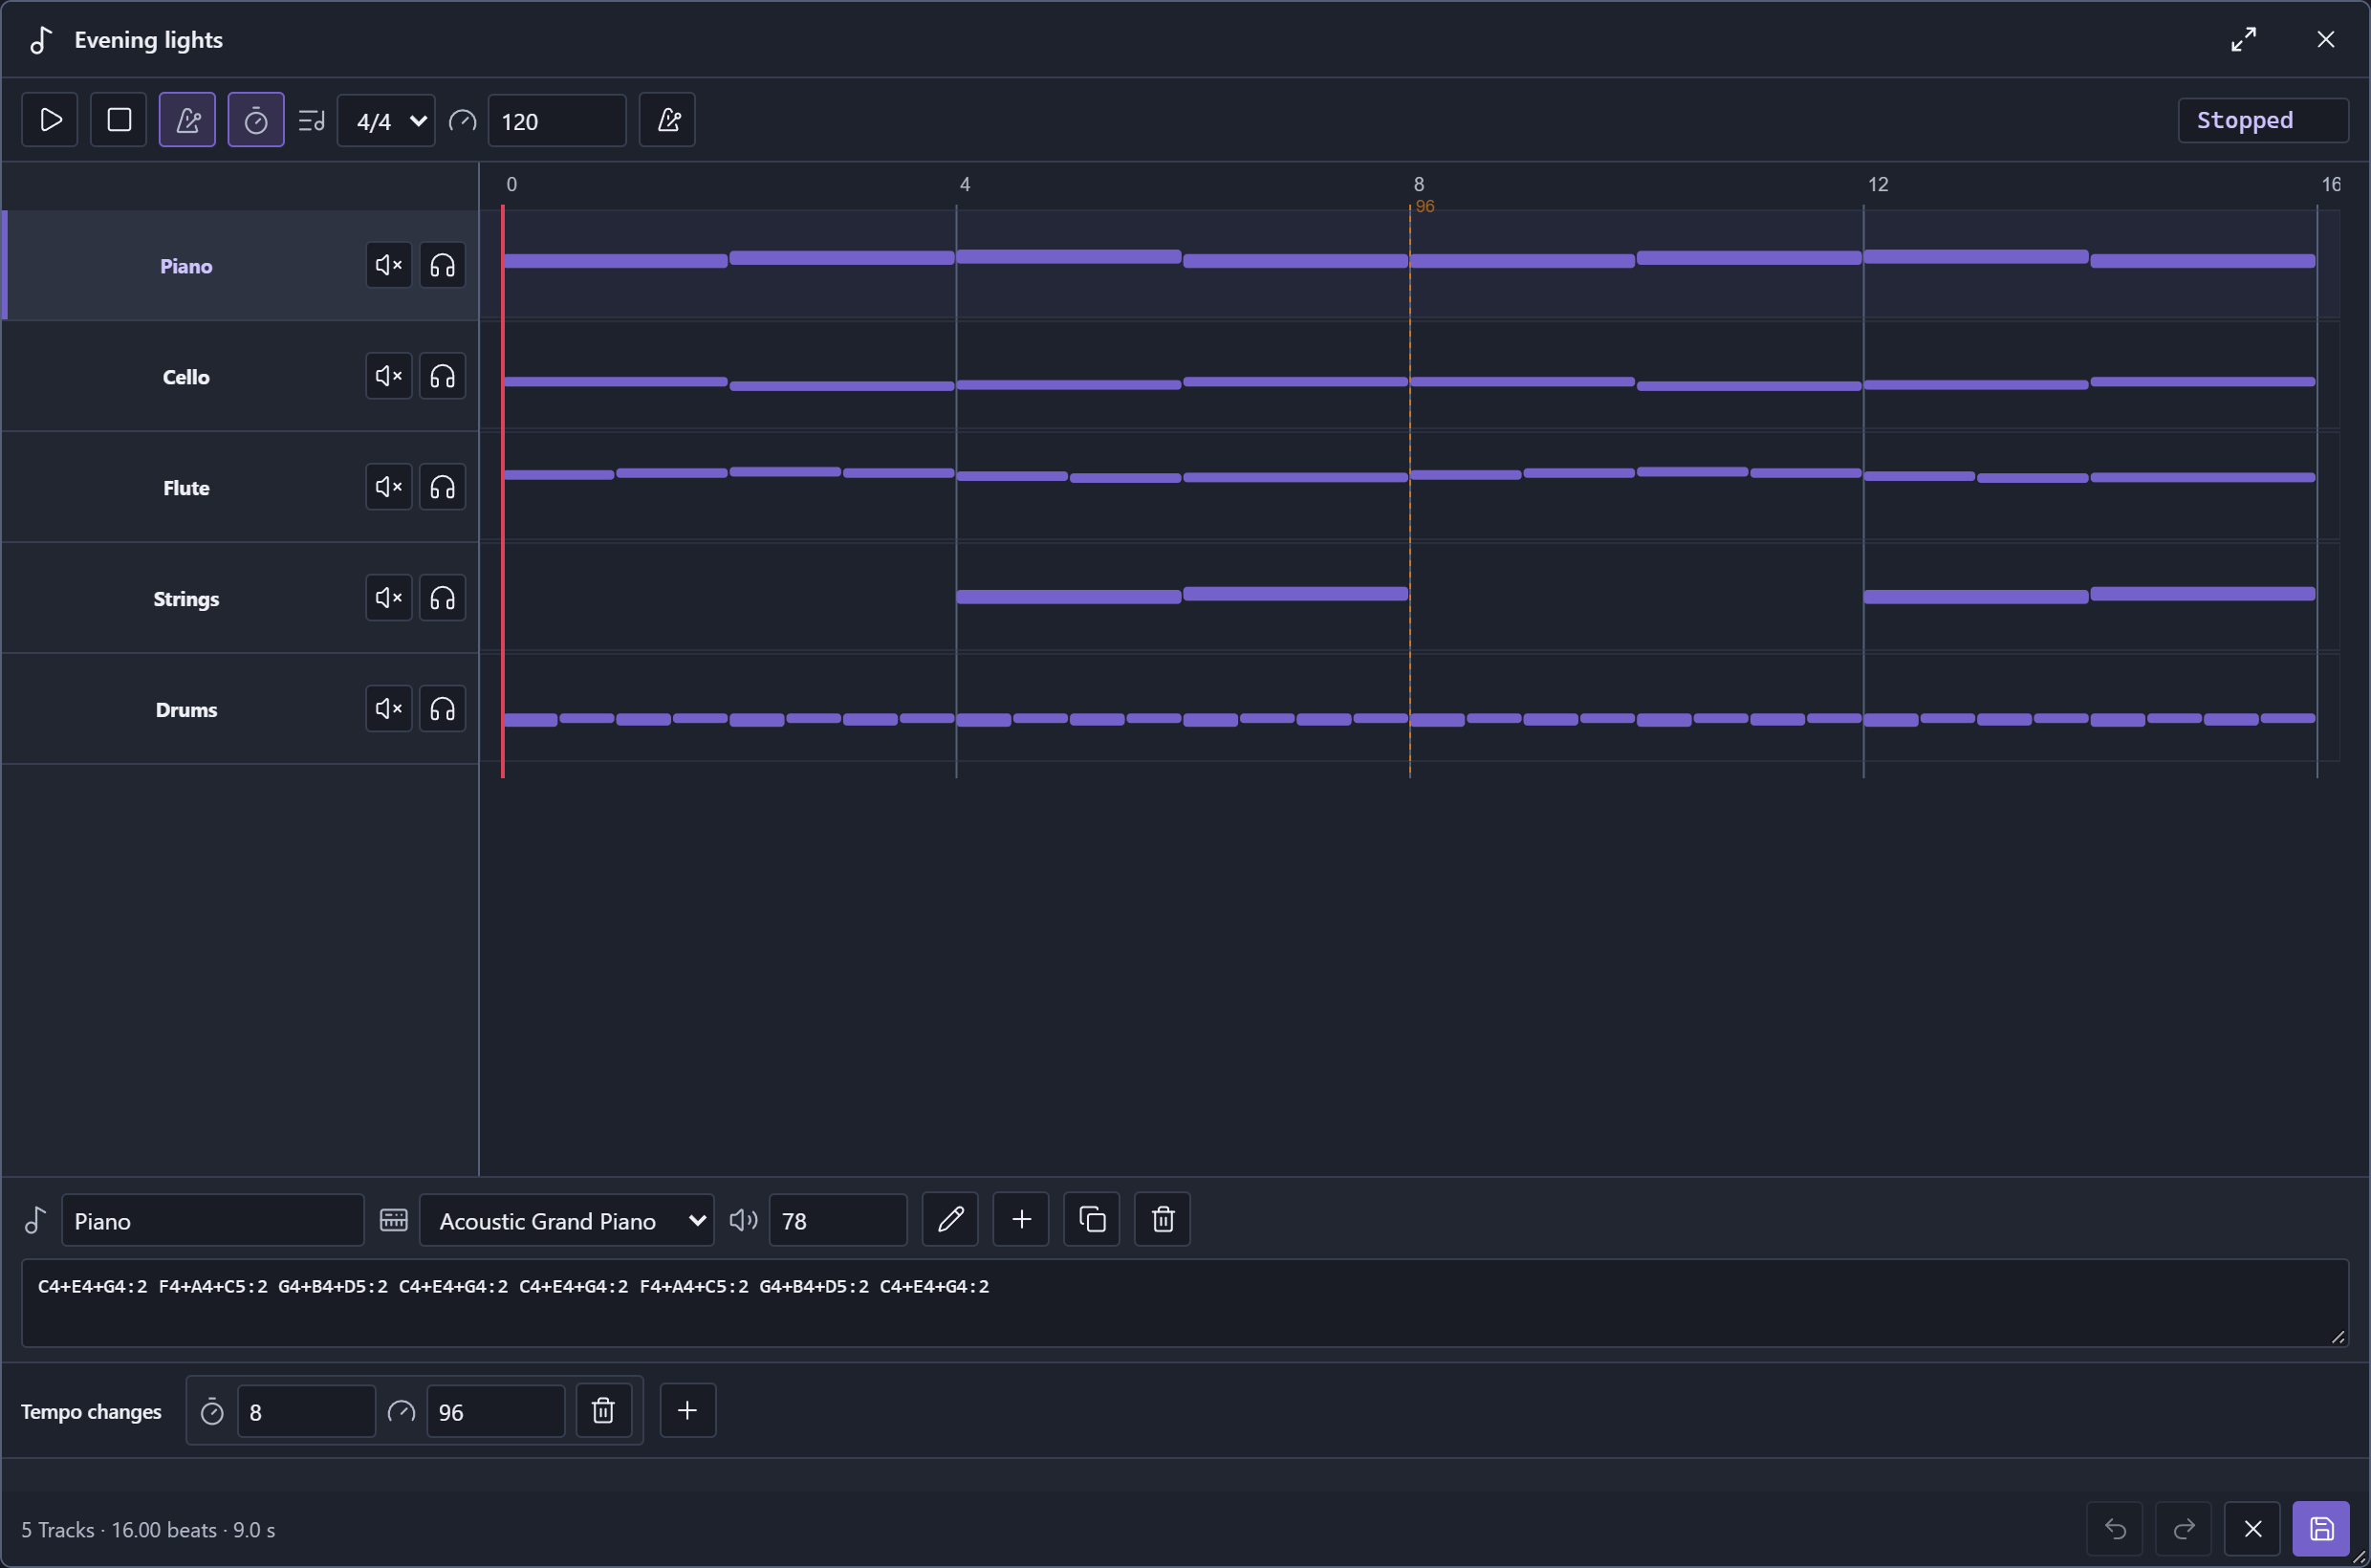Click the first Piano note block
Viewport: 2371px width, 1568px height.
pos(616,260)
